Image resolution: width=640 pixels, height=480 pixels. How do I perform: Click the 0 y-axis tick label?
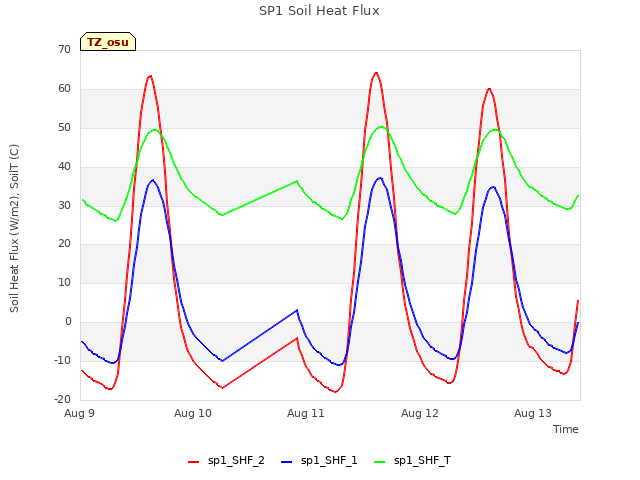(68, 322)
